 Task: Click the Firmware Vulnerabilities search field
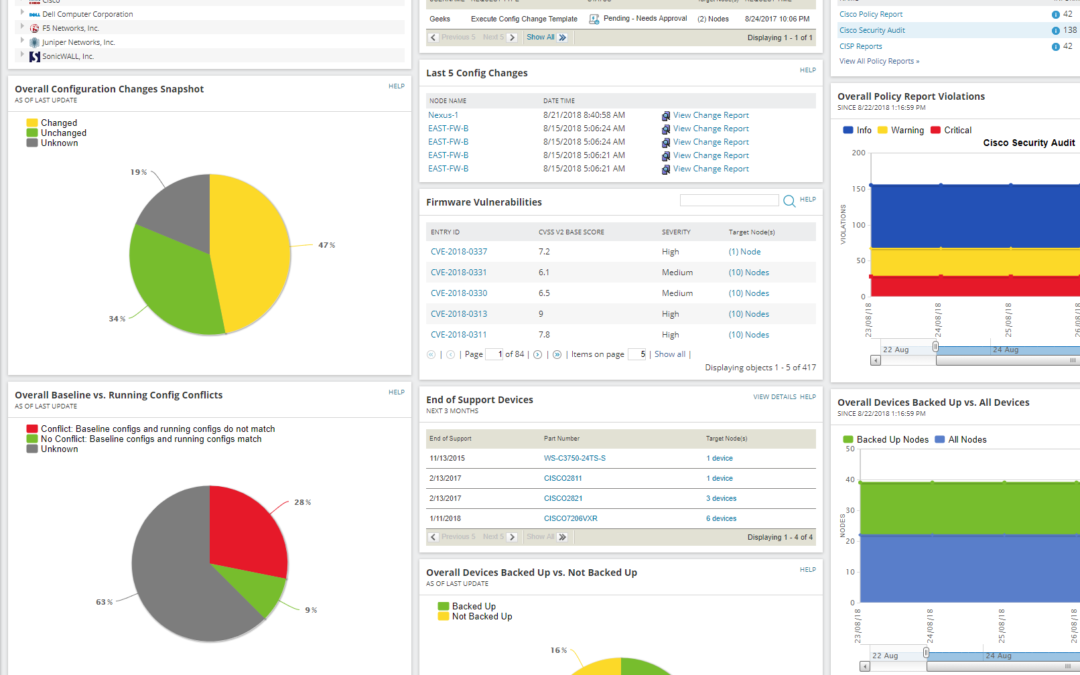(x=729, y=200)
